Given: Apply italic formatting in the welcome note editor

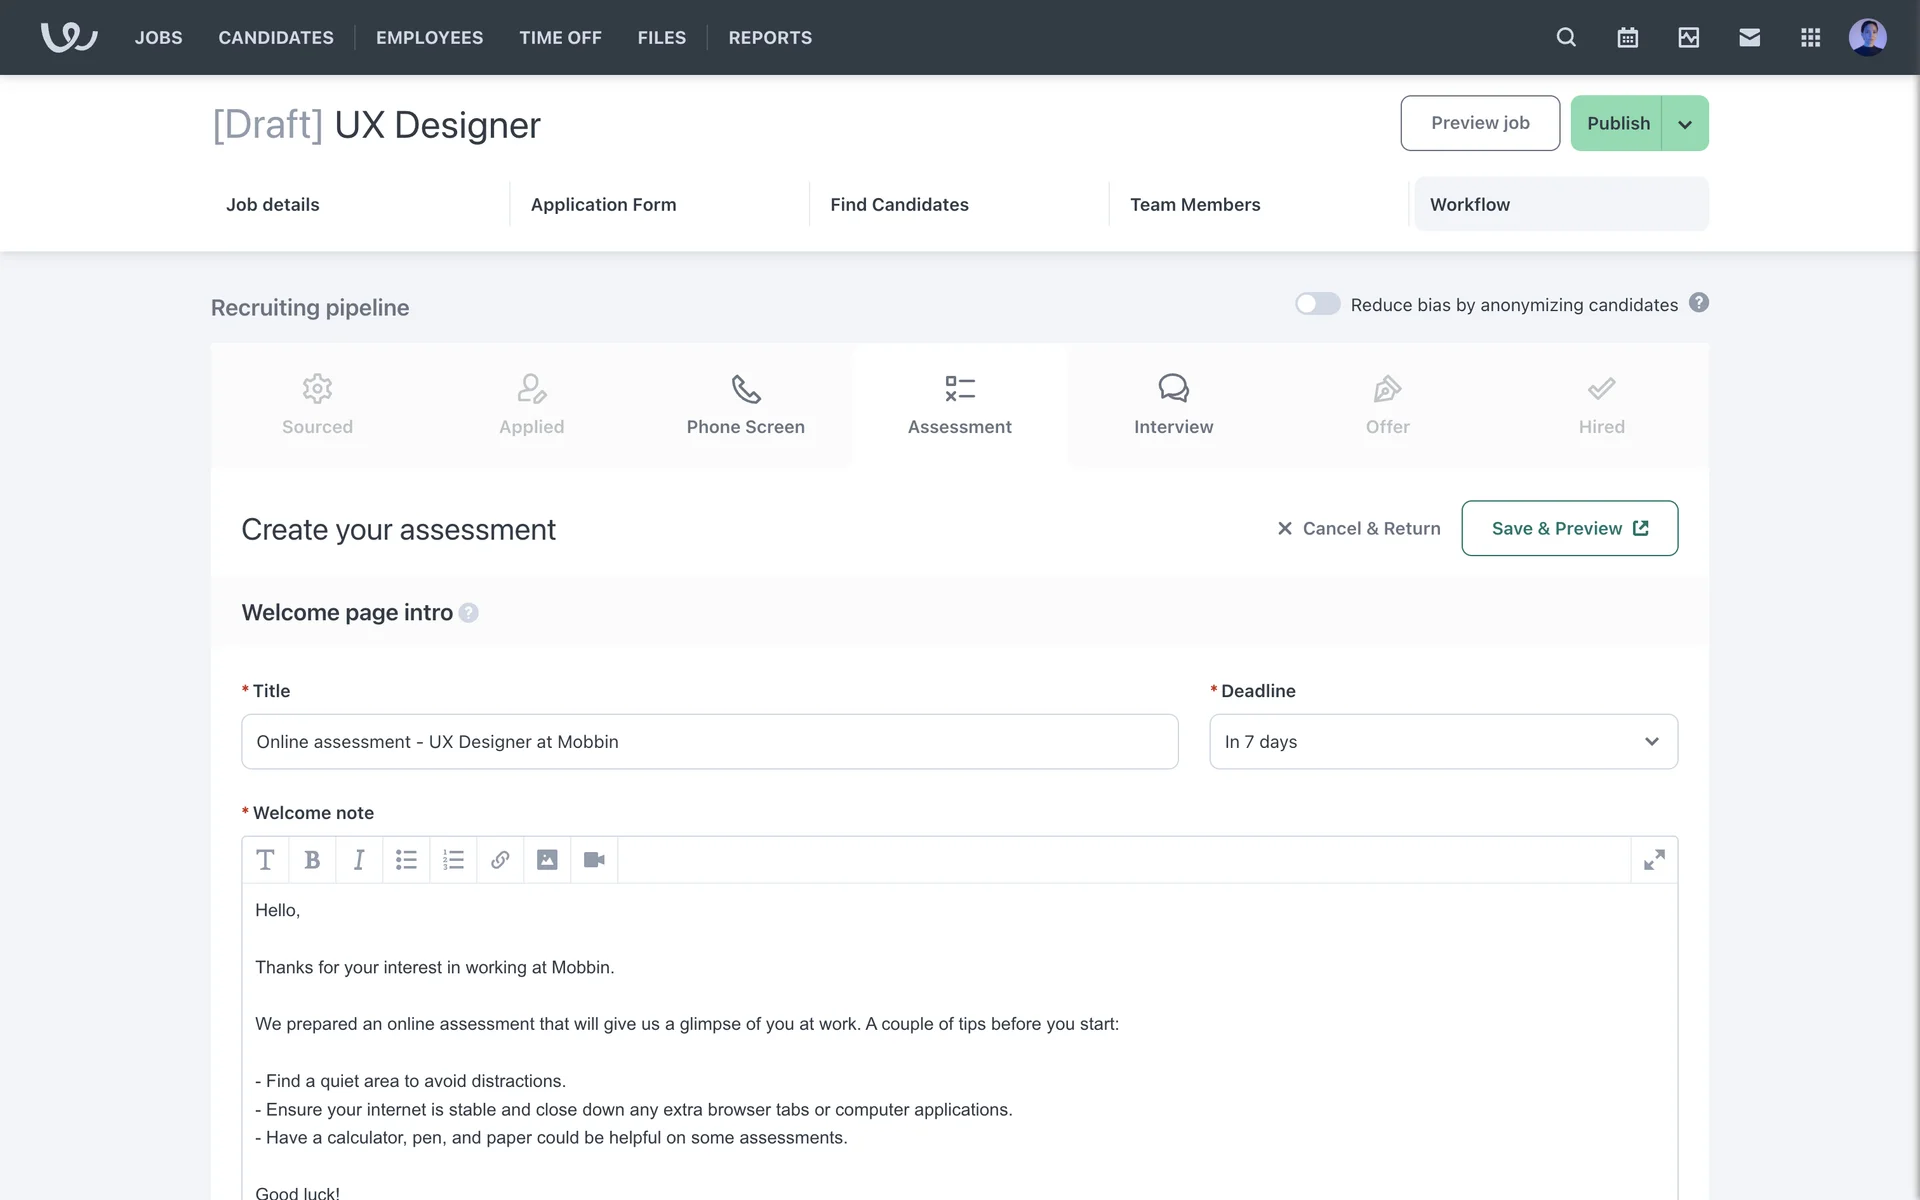Looking at the screenshot, I should pyautogui.click(x=359, y=860).
